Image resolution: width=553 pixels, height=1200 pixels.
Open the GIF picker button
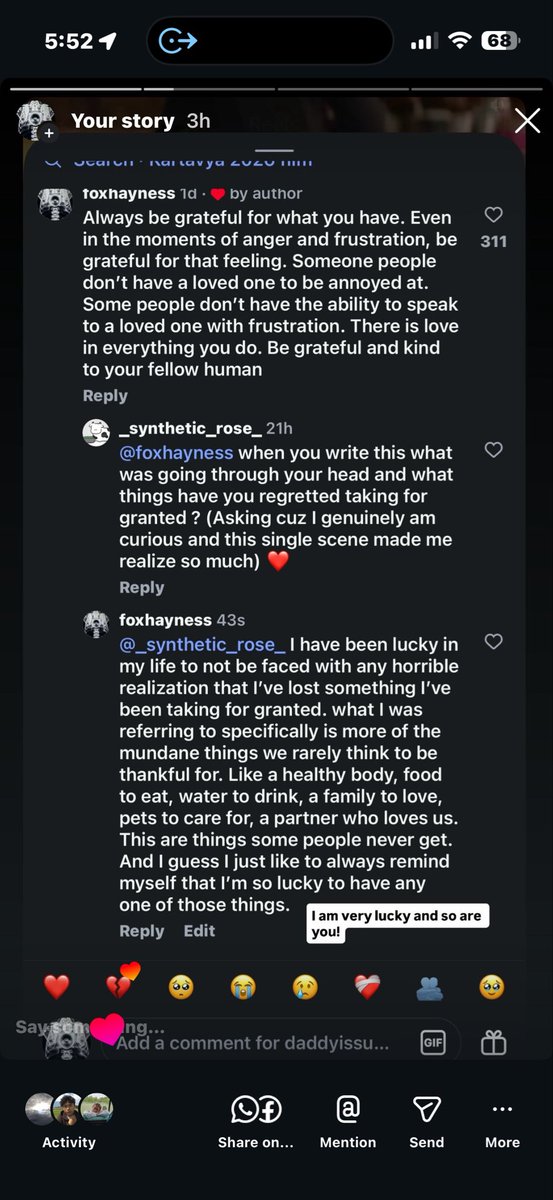pos(432,1042)
